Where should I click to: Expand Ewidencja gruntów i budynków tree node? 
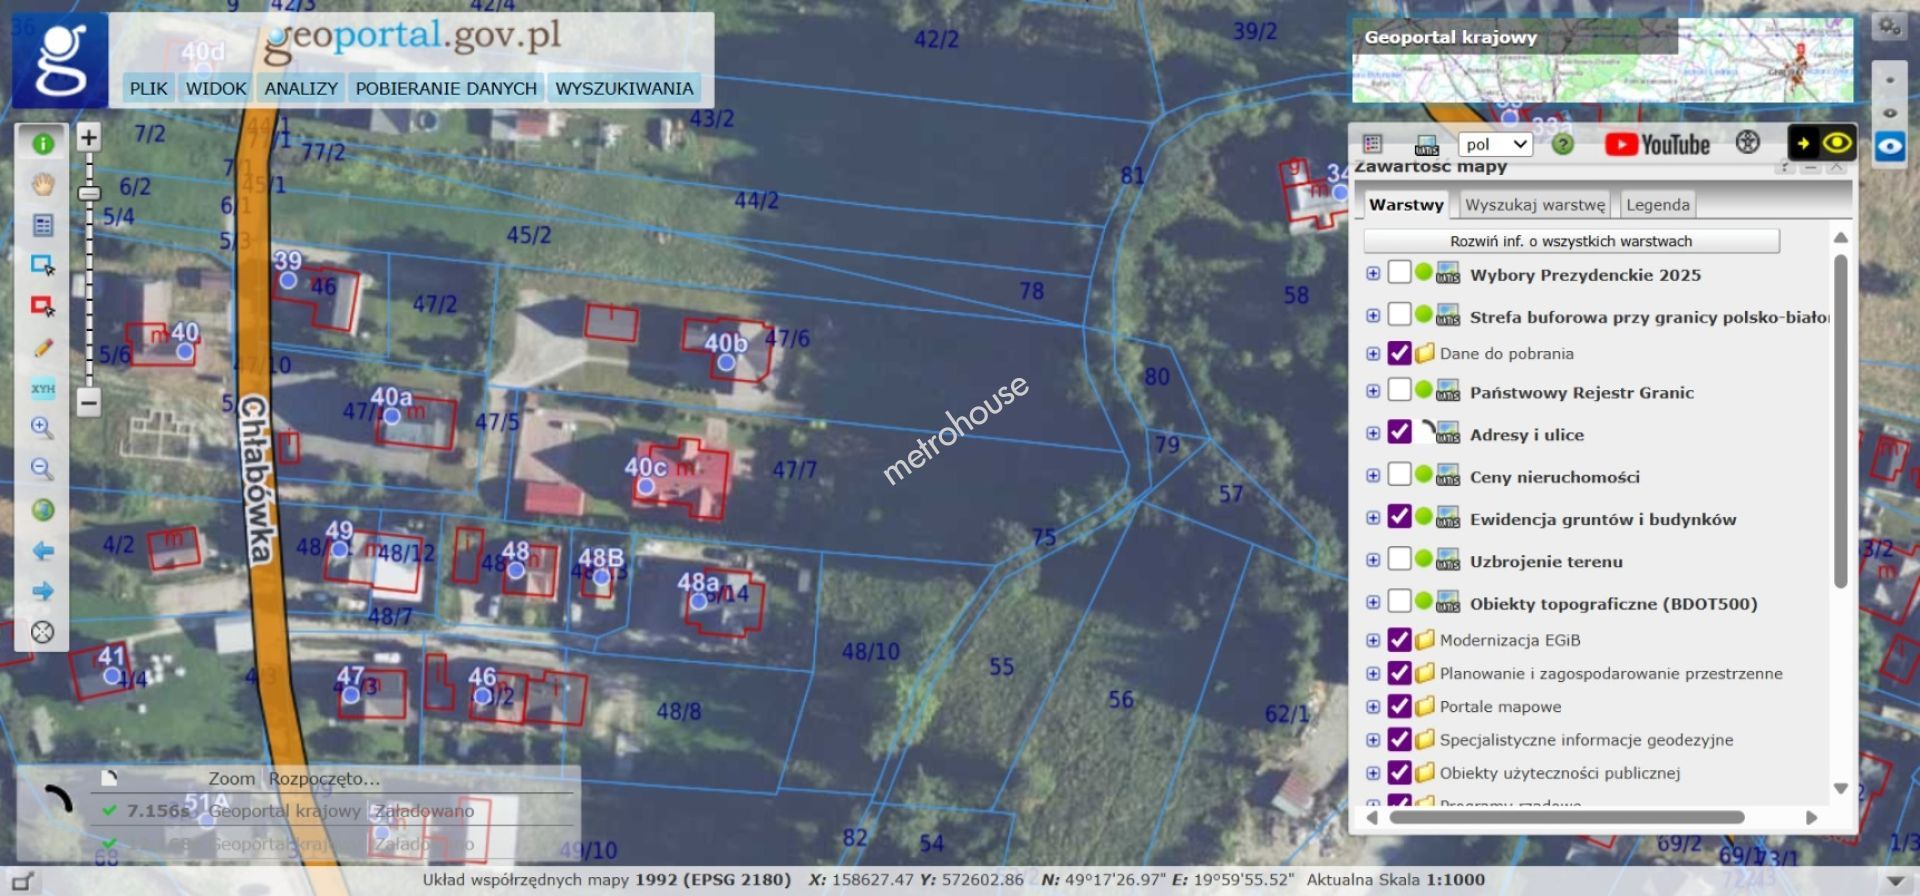[1373, 518]
